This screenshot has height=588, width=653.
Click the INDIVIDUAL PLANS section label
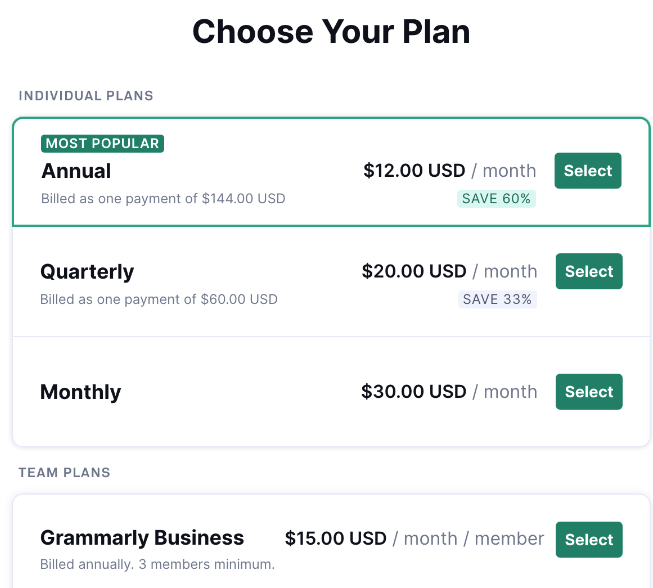click(86, 96)
